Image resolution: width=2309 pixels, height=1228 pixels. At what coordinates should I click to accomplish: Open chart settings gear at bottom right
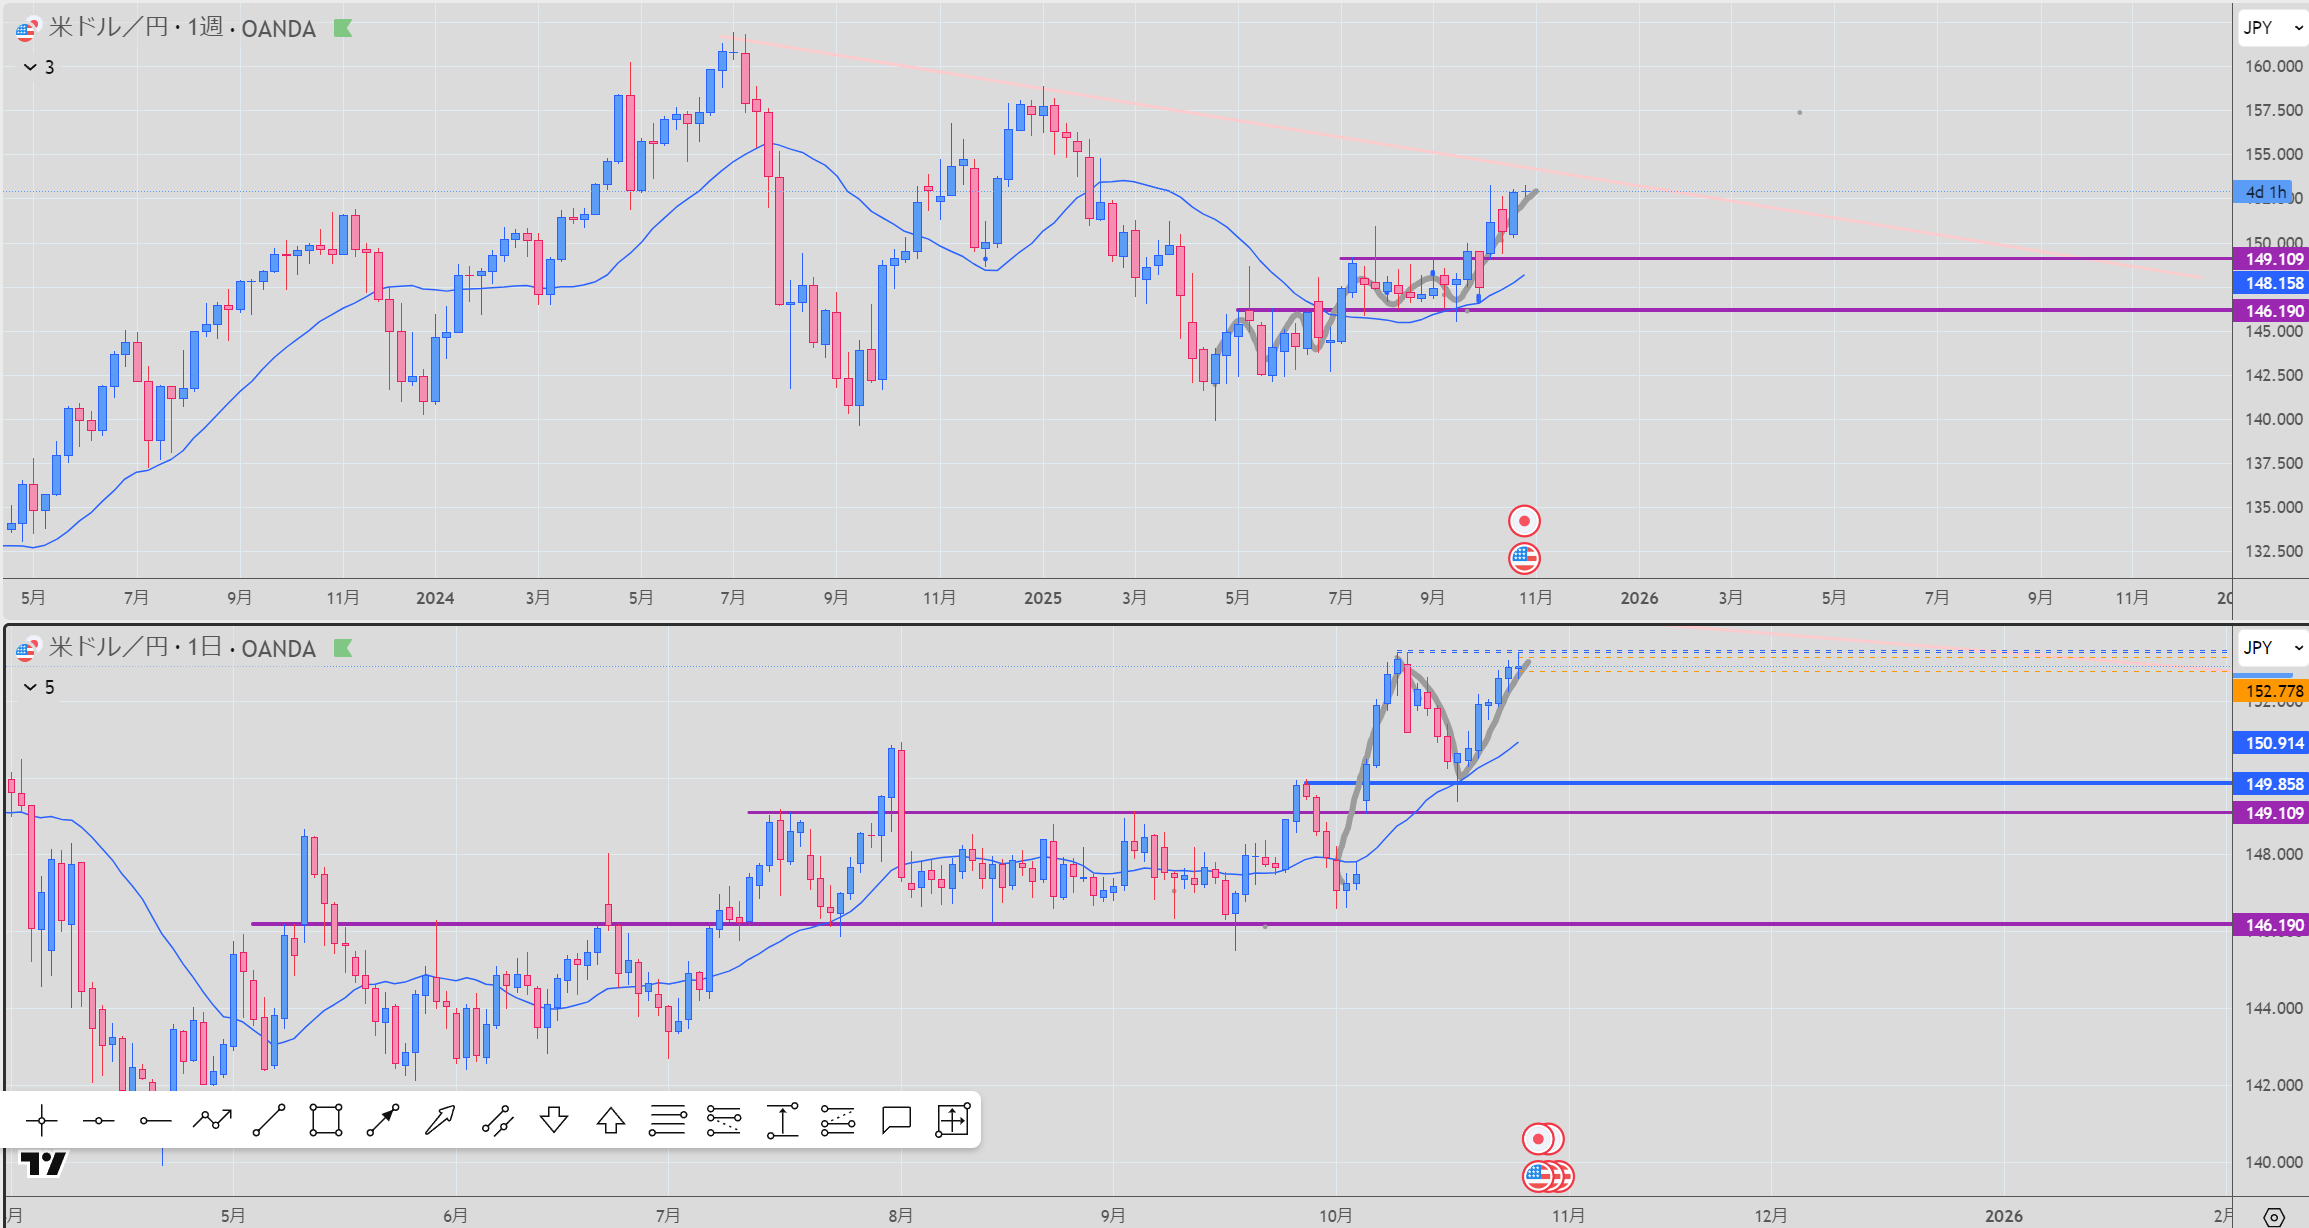click(x=2273, y=1216)
